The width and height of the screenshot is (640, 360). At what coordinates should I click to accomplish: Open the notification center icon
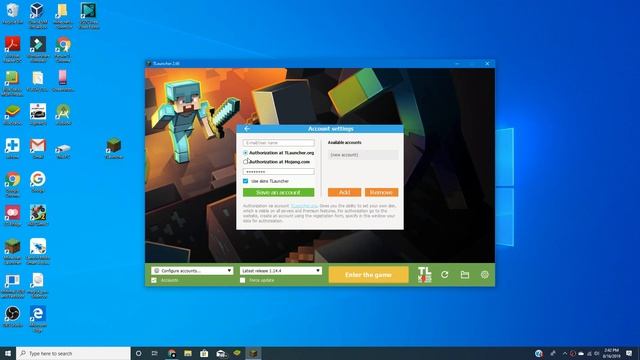click(629, 353)
